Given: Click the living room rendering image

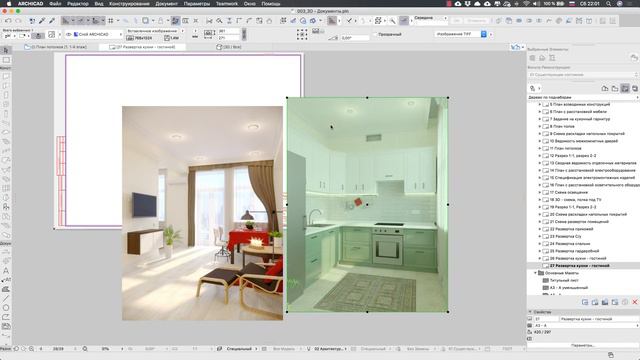Looking at the screenshot, I should click(202, 213).
